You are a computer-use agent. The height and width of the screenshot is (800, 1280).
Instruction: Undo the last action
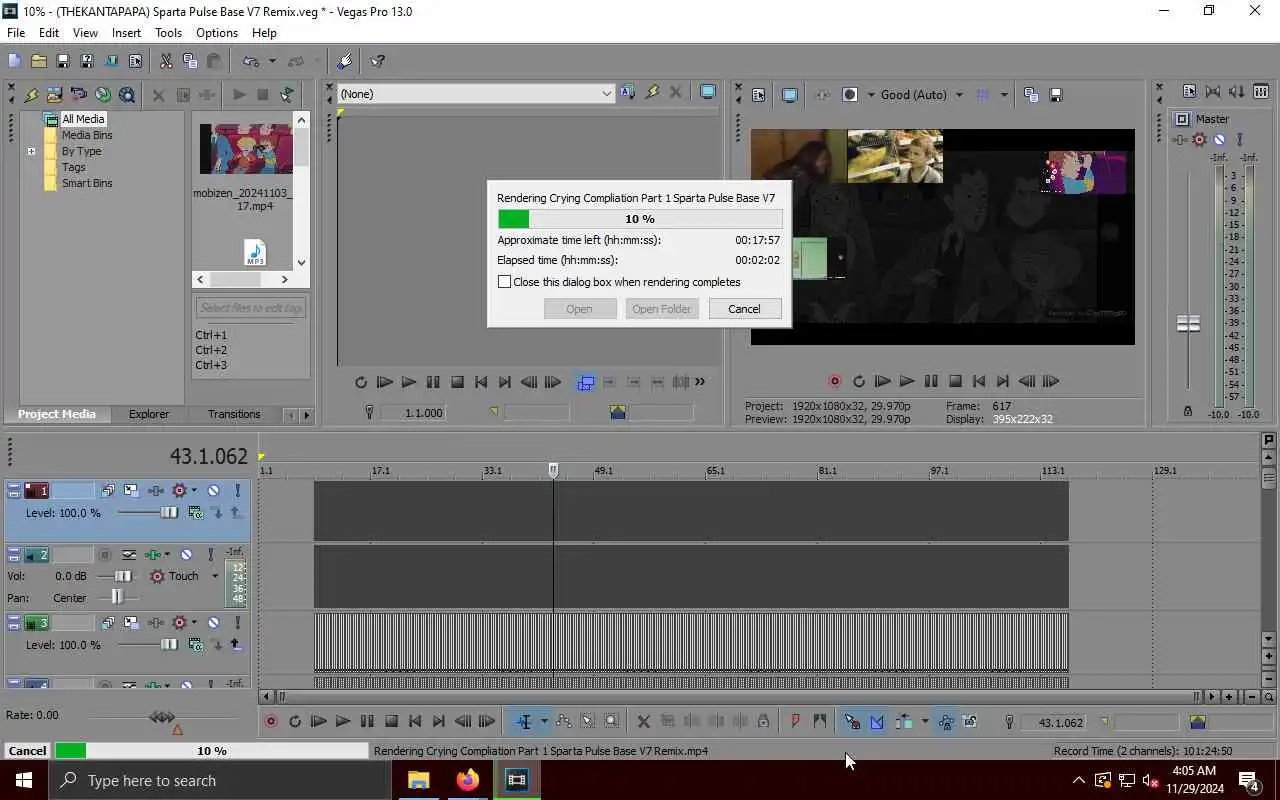(x=251, y=61)
